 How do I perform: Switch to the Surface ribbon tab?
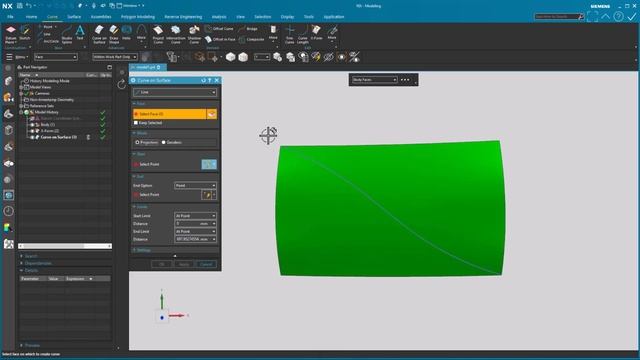[74, 17]
